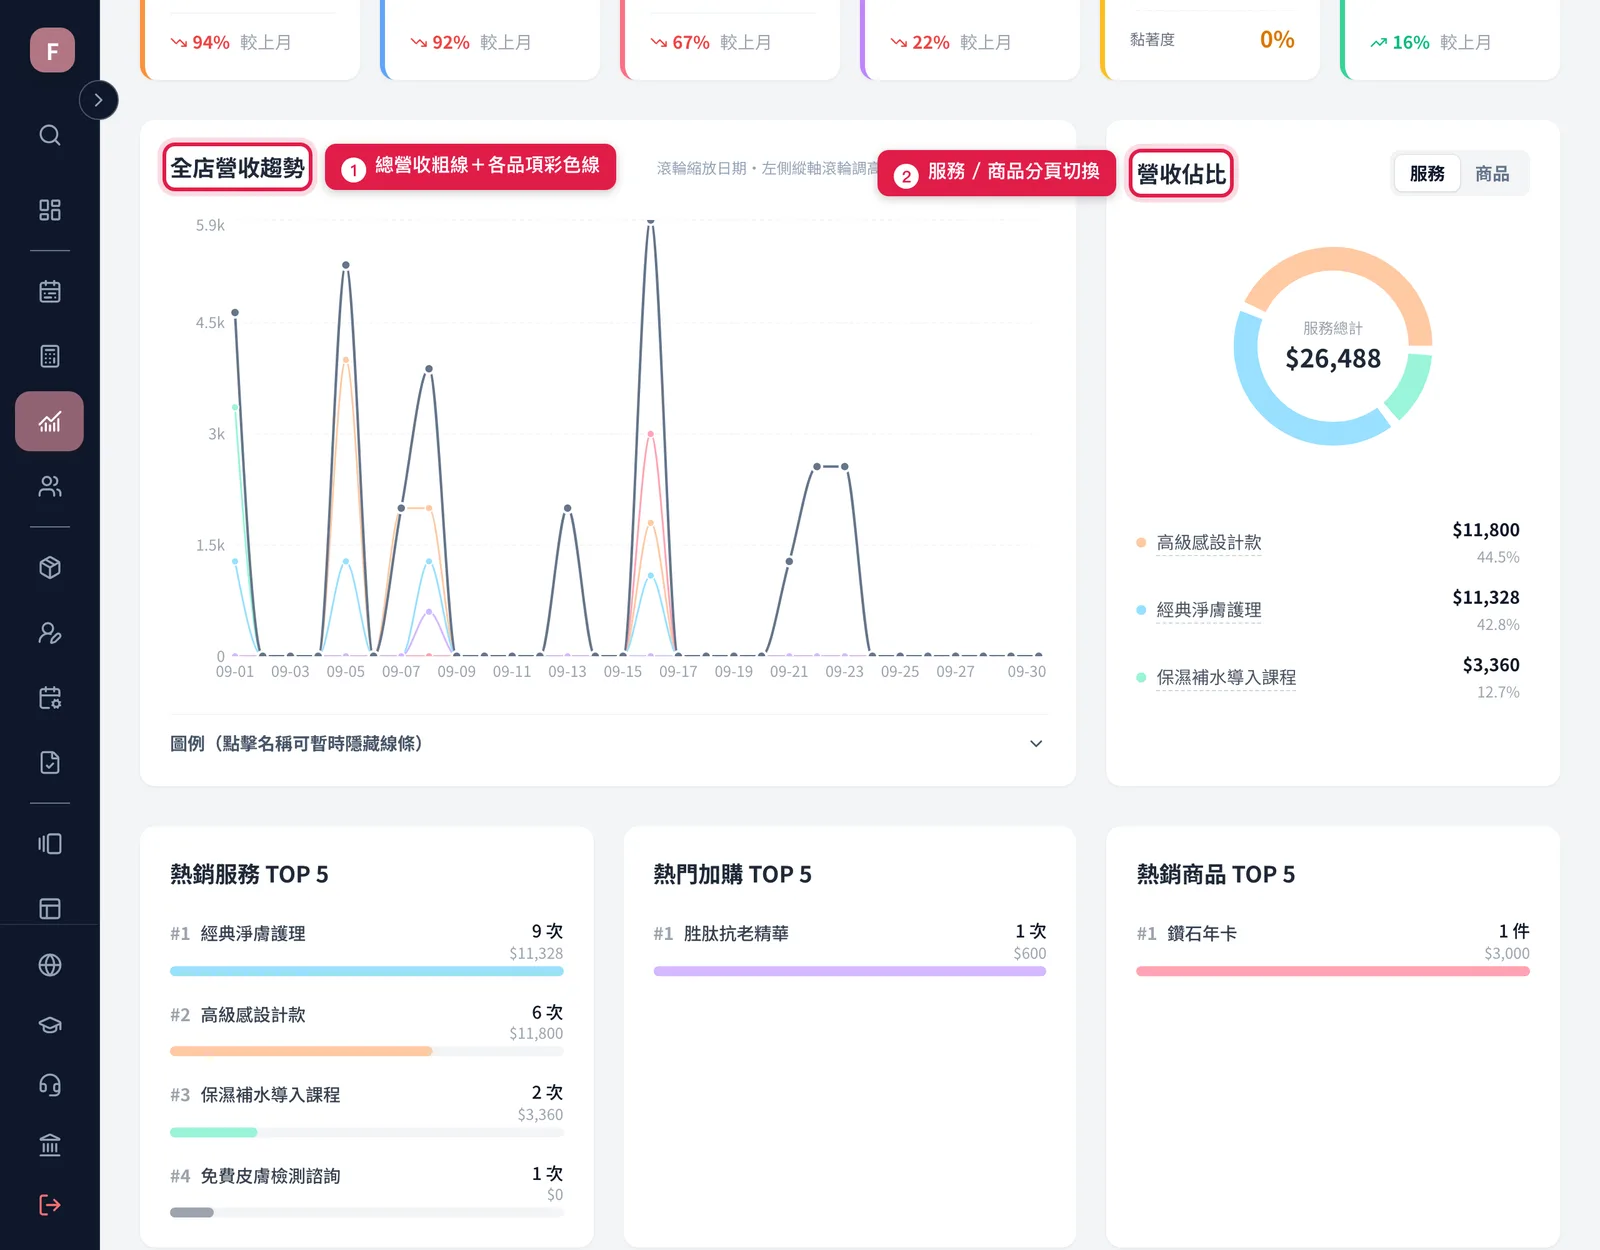
Task: Click the 服務總計 donut chart
Action: [1333, 346]
